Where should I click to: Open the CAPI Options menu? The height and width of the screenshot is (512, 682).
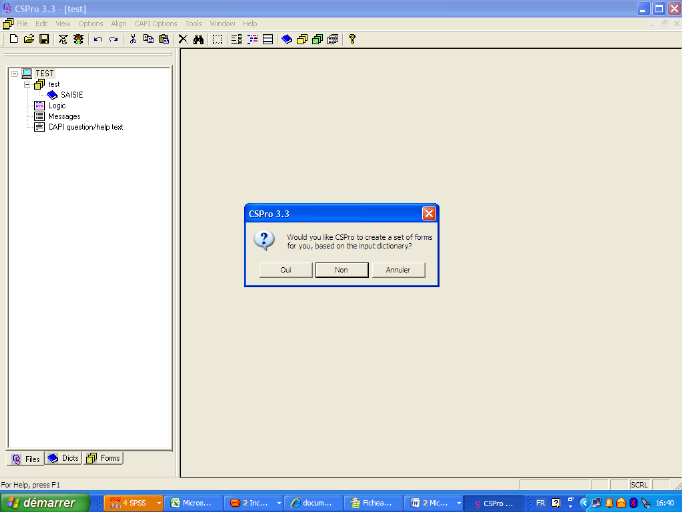tap(156, 23)
